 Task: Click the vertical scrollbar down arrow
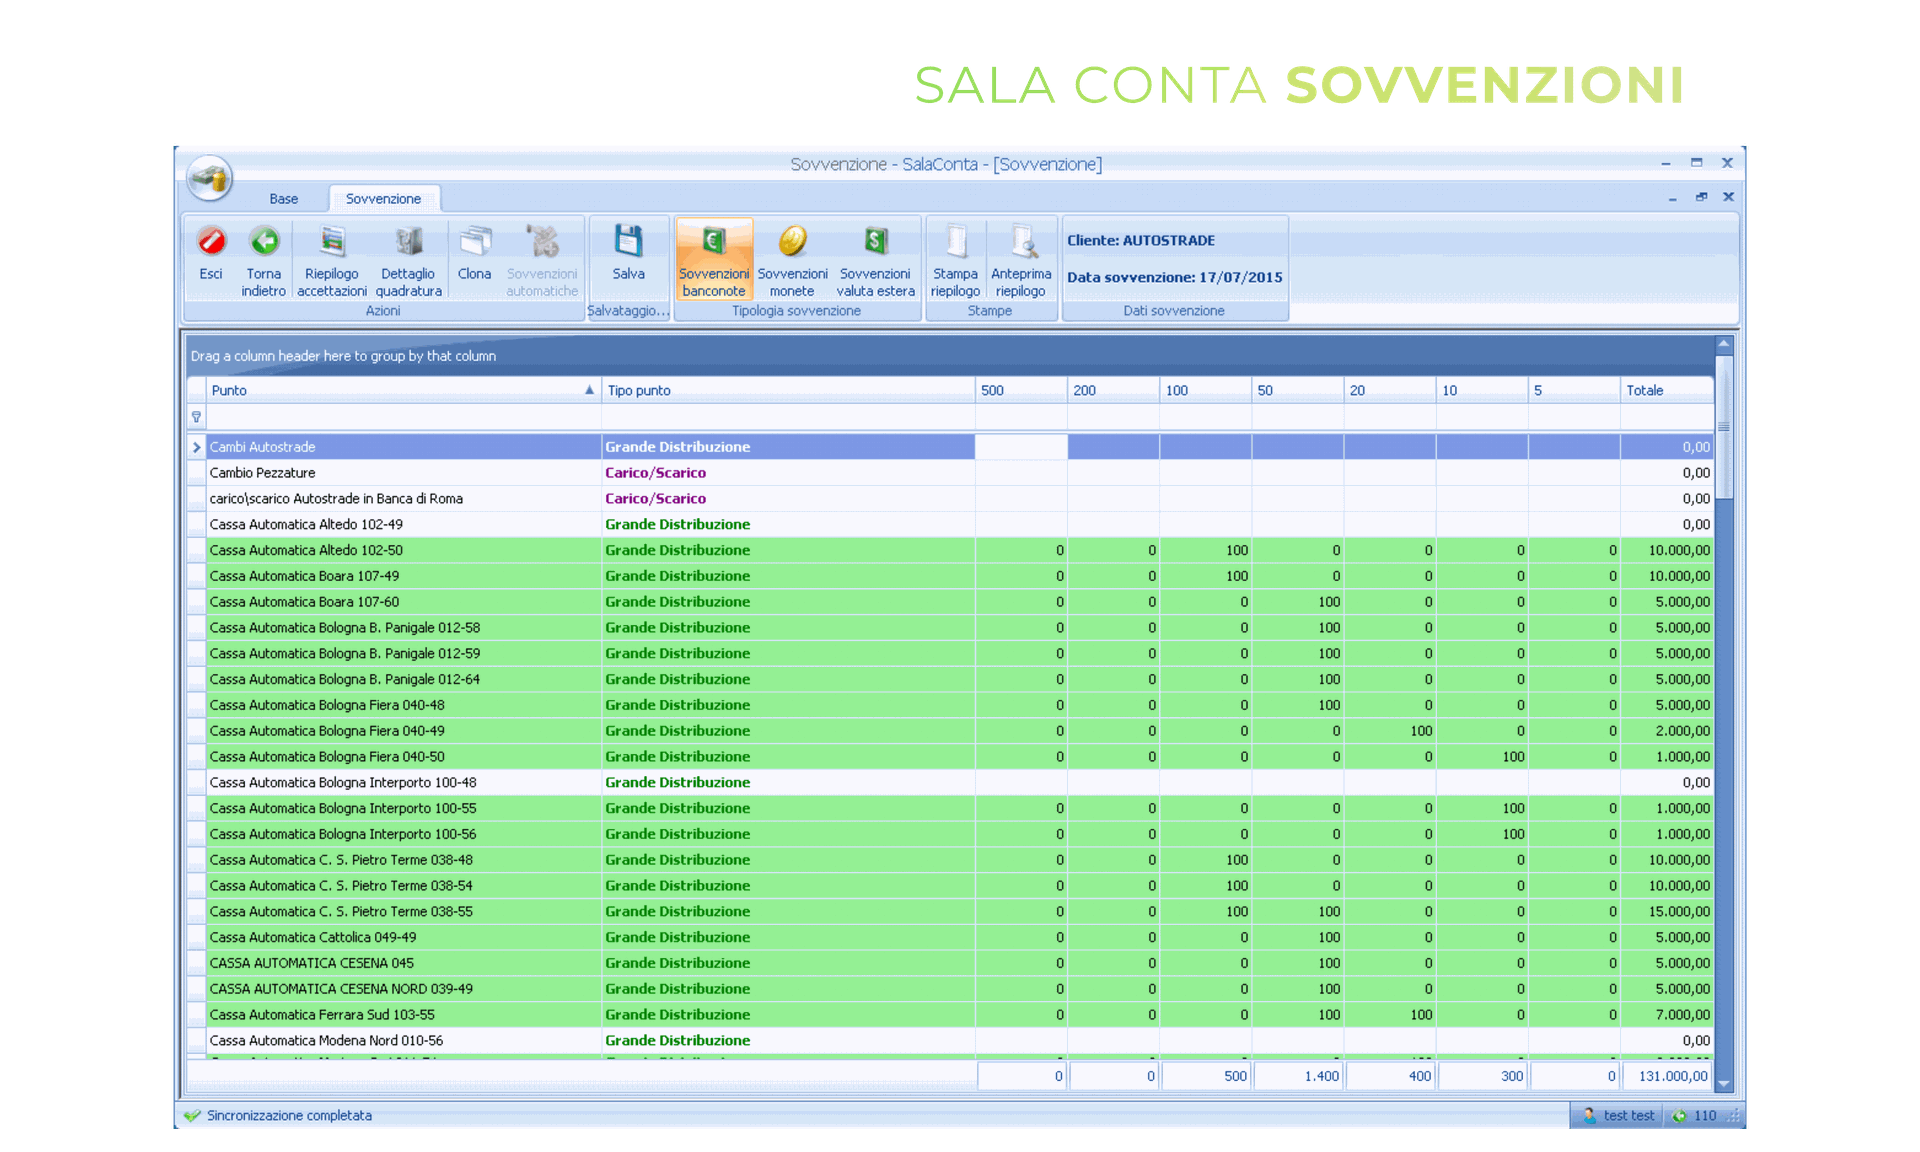coord(1723,1084)
